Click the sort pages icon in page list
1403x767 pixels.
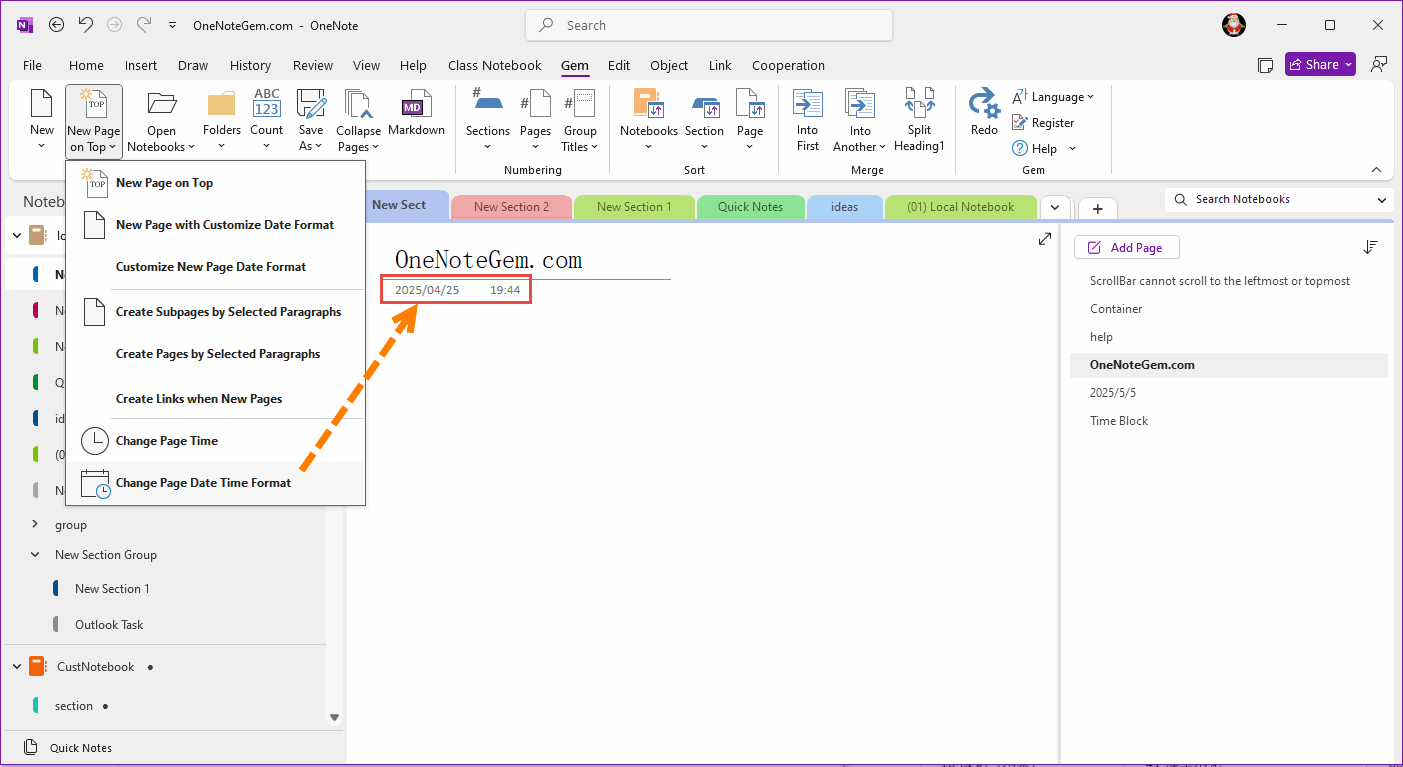[x=1370, y=247]
